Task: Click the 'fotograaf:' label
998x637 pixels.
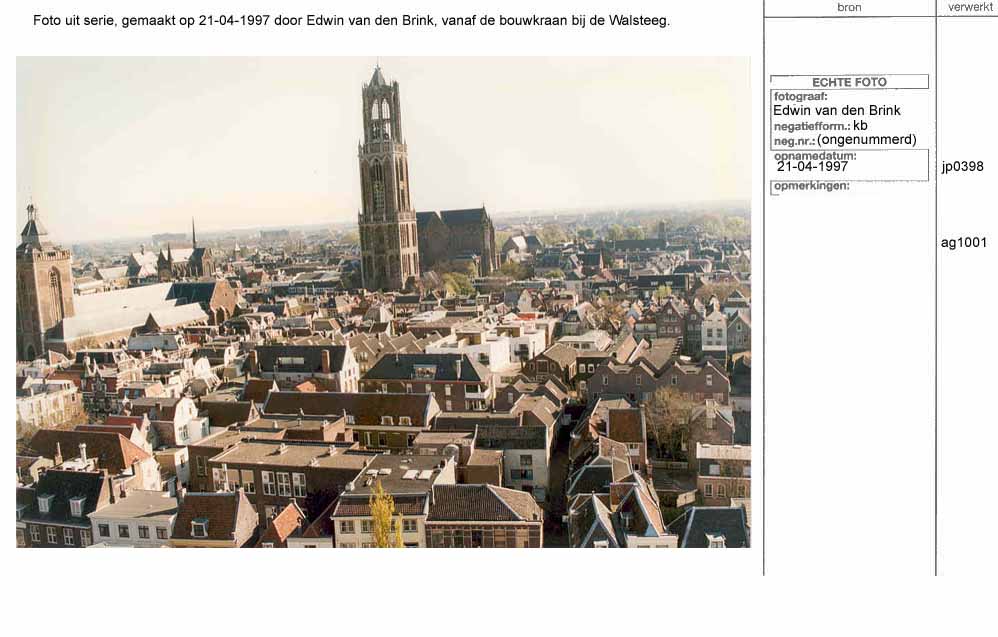Action: coord(800,96)
